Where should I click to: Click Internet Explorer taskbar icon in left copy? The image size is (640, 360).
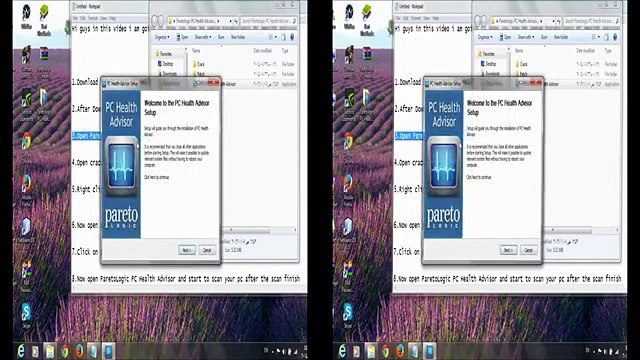click(x=20, y=351)
